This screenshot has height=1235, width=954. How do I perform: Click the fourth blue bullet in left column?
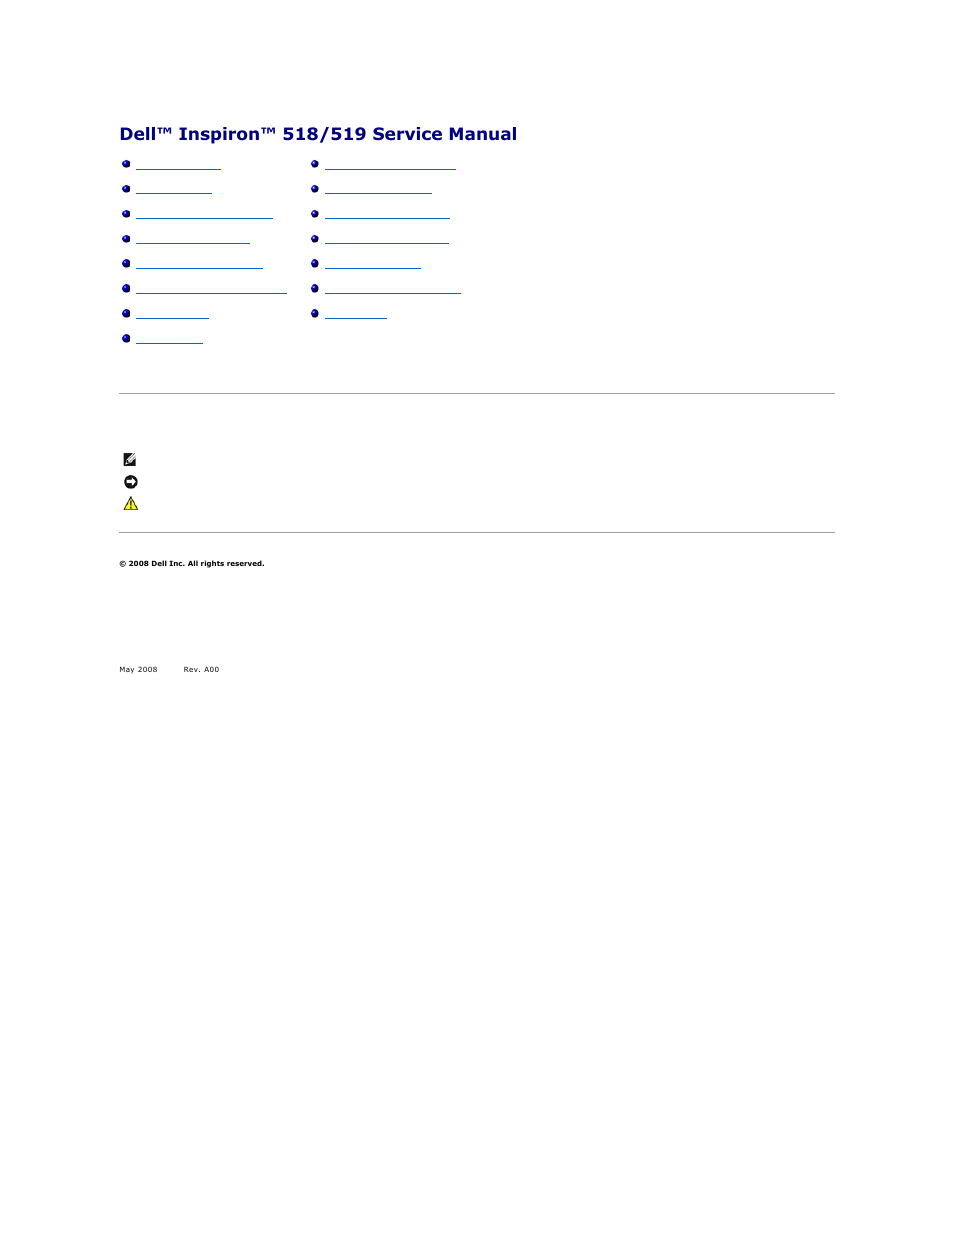(126, 239)
